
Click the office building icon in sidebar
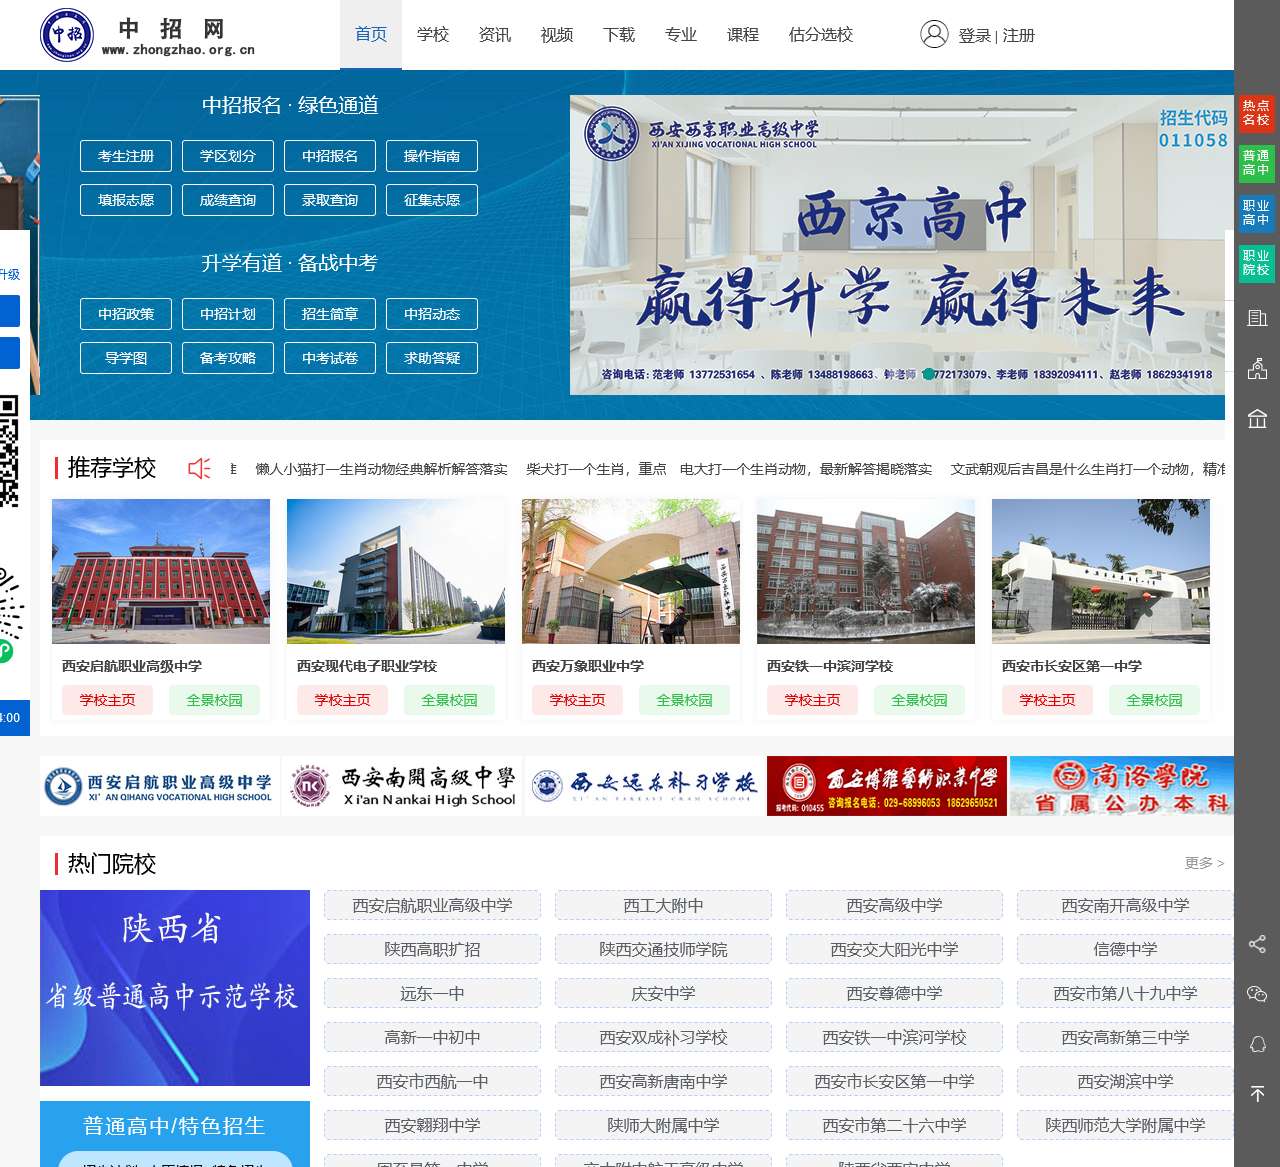(x=1257, y=318)
